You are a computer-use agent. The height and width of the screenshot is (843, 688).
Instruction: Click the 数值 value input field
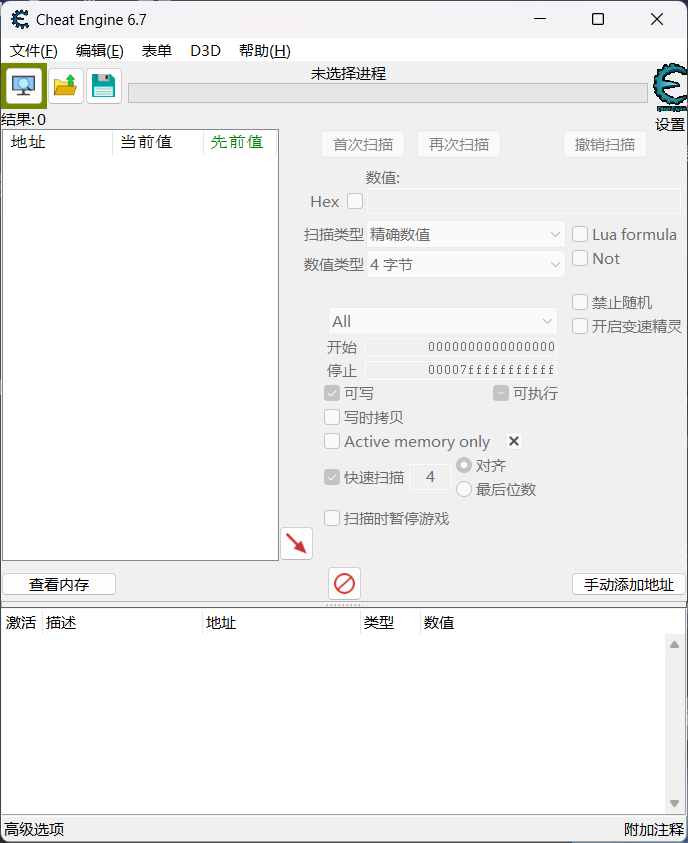pos(524,201)
